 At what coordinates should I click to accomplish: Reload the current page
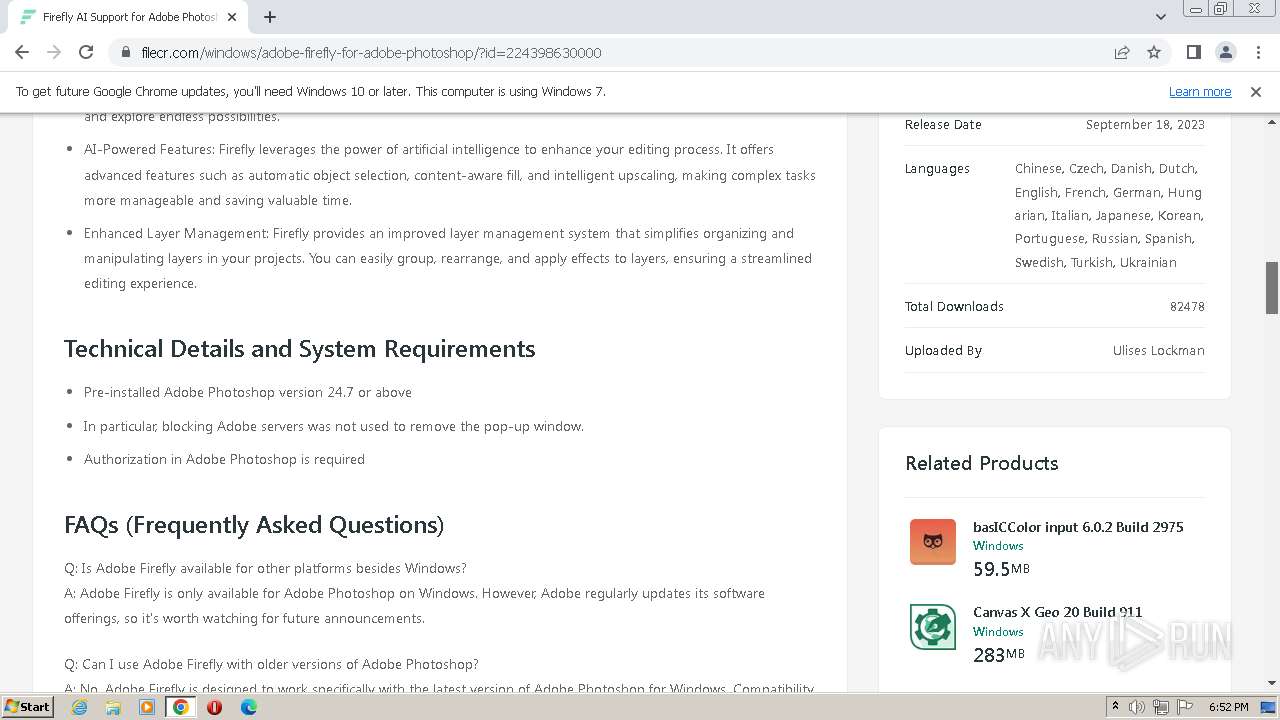point(86,52)
